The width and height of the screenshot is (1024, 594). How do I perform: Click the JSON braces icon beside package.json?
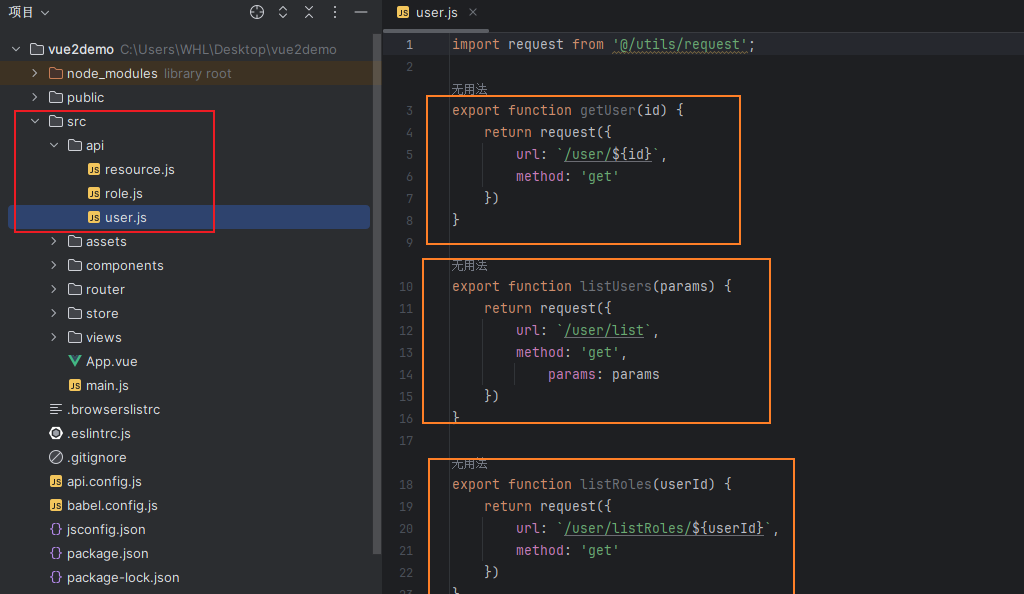tap(56, 554)
